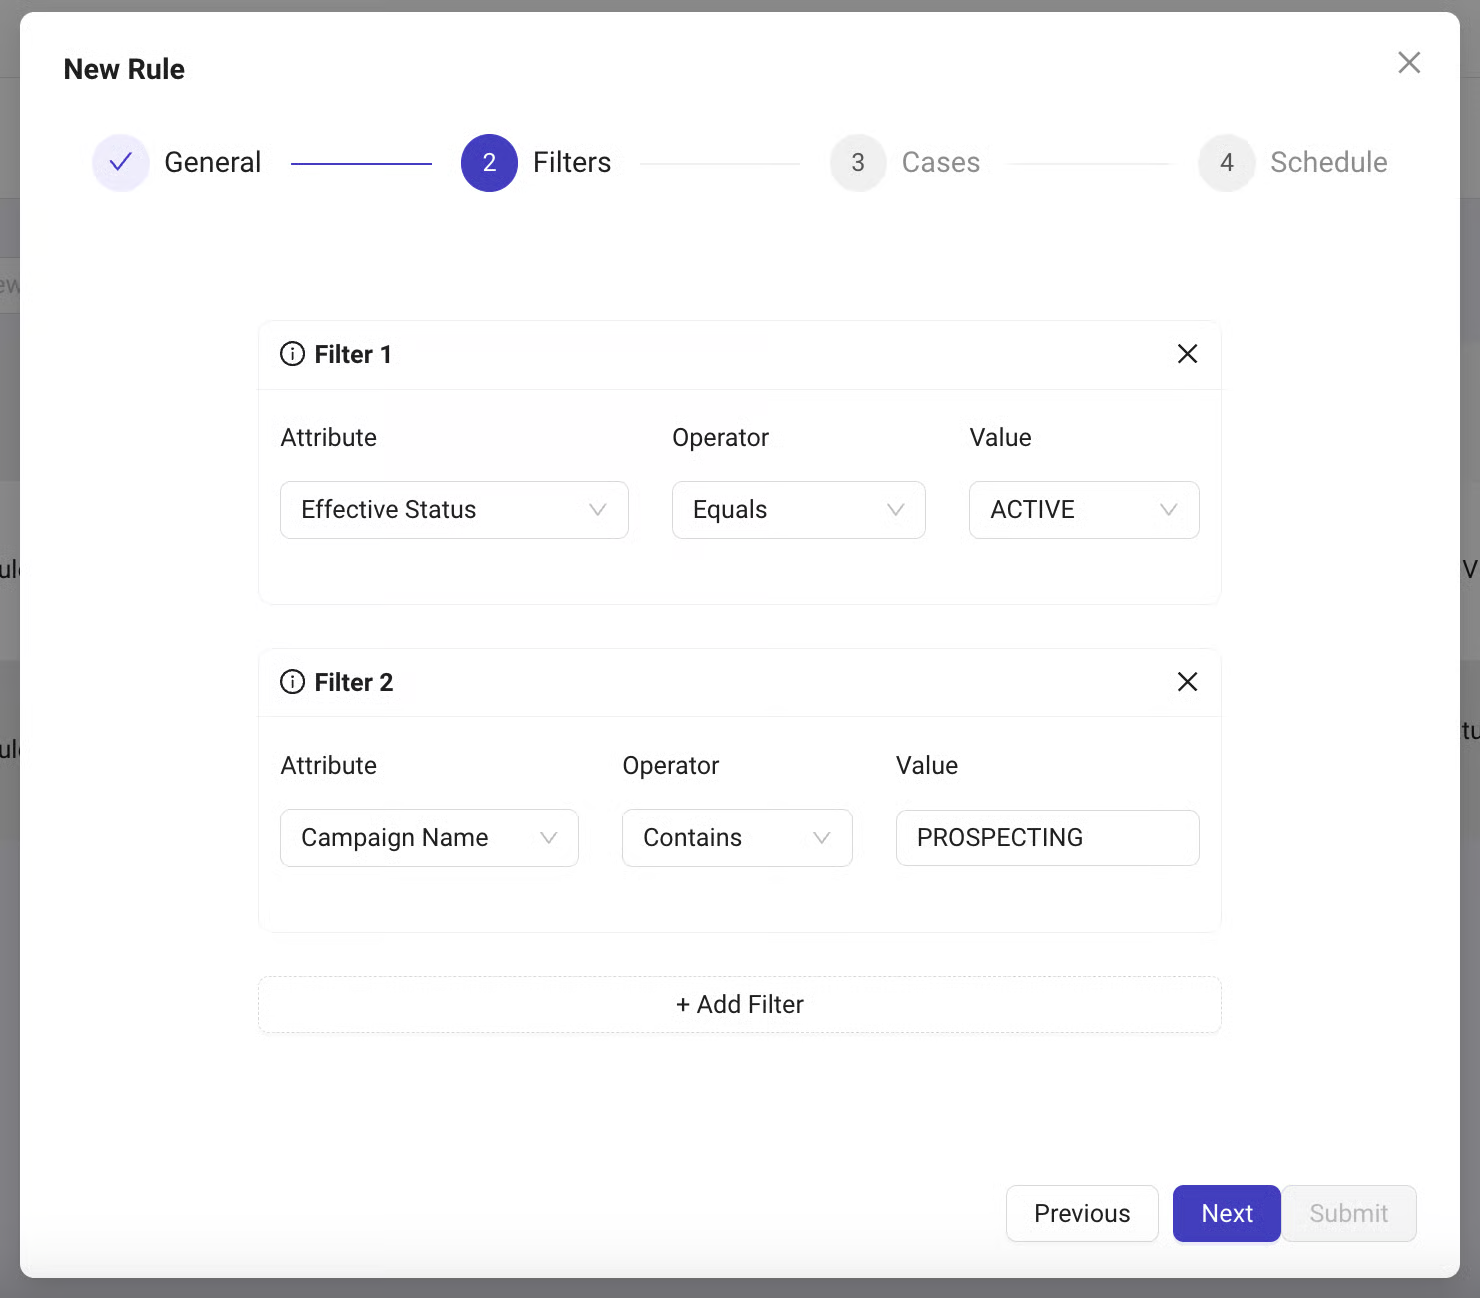
Task: Click the Filter 1 info icon
Action: pyautogui.click(x=292, y=354)
